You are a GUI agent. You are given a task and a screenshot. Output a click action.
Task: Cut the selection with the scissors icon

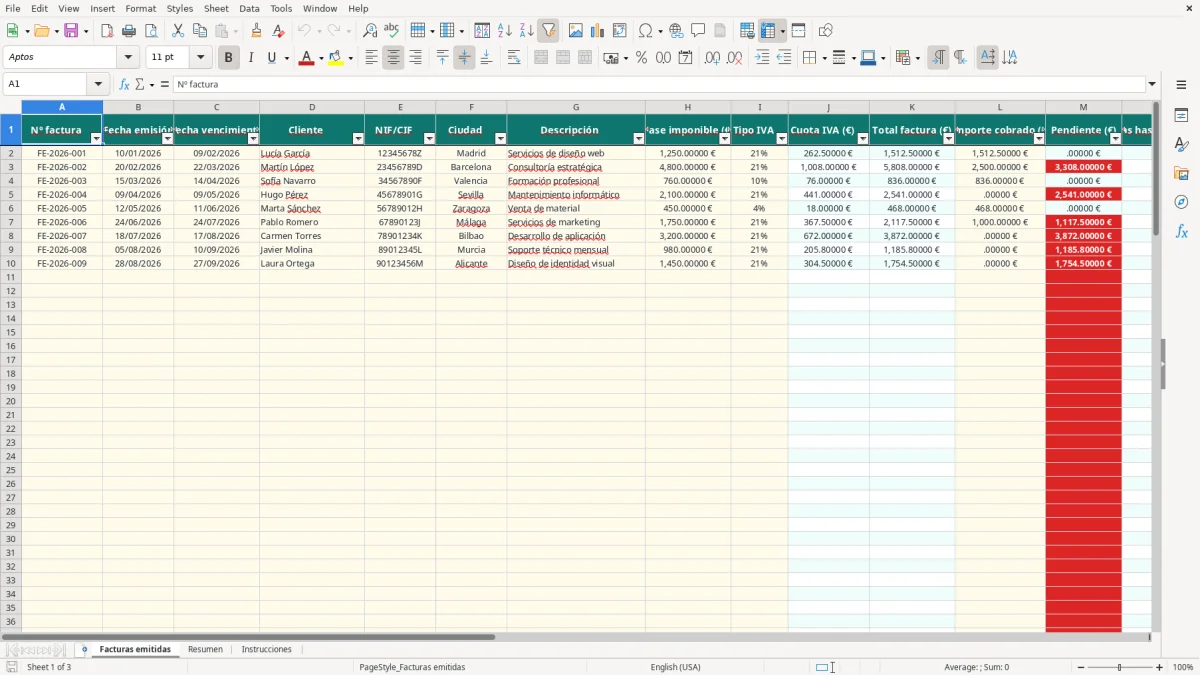[178, 31]
